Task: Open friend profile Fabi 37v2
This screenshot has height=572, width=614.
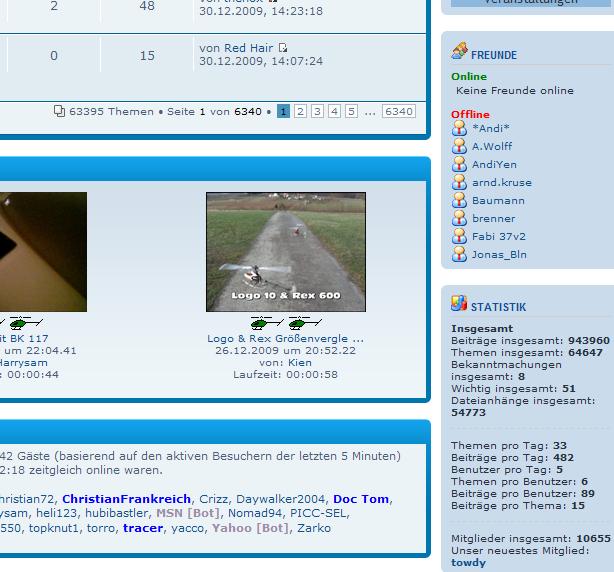Action: (498, 236)
